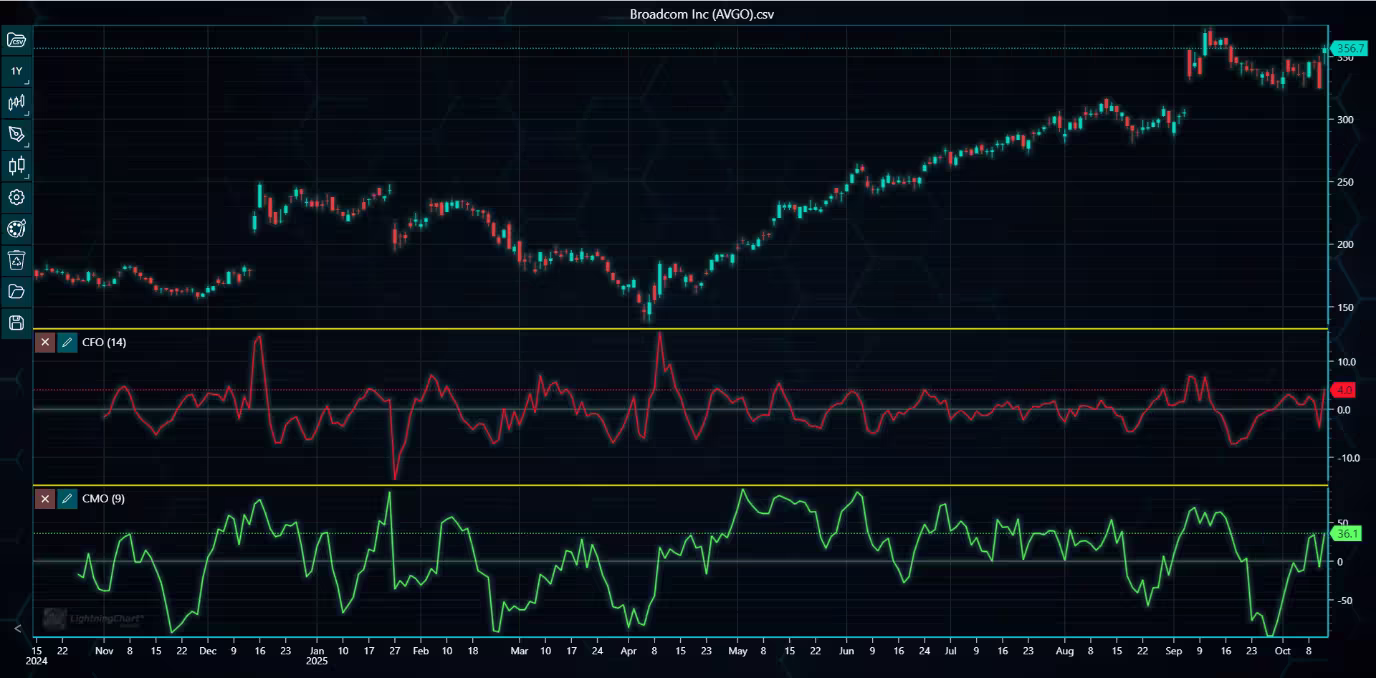Open the 1Y time range selector
Image resolution: width=1376 pixels, height=678 pixels.
[16, 71]
